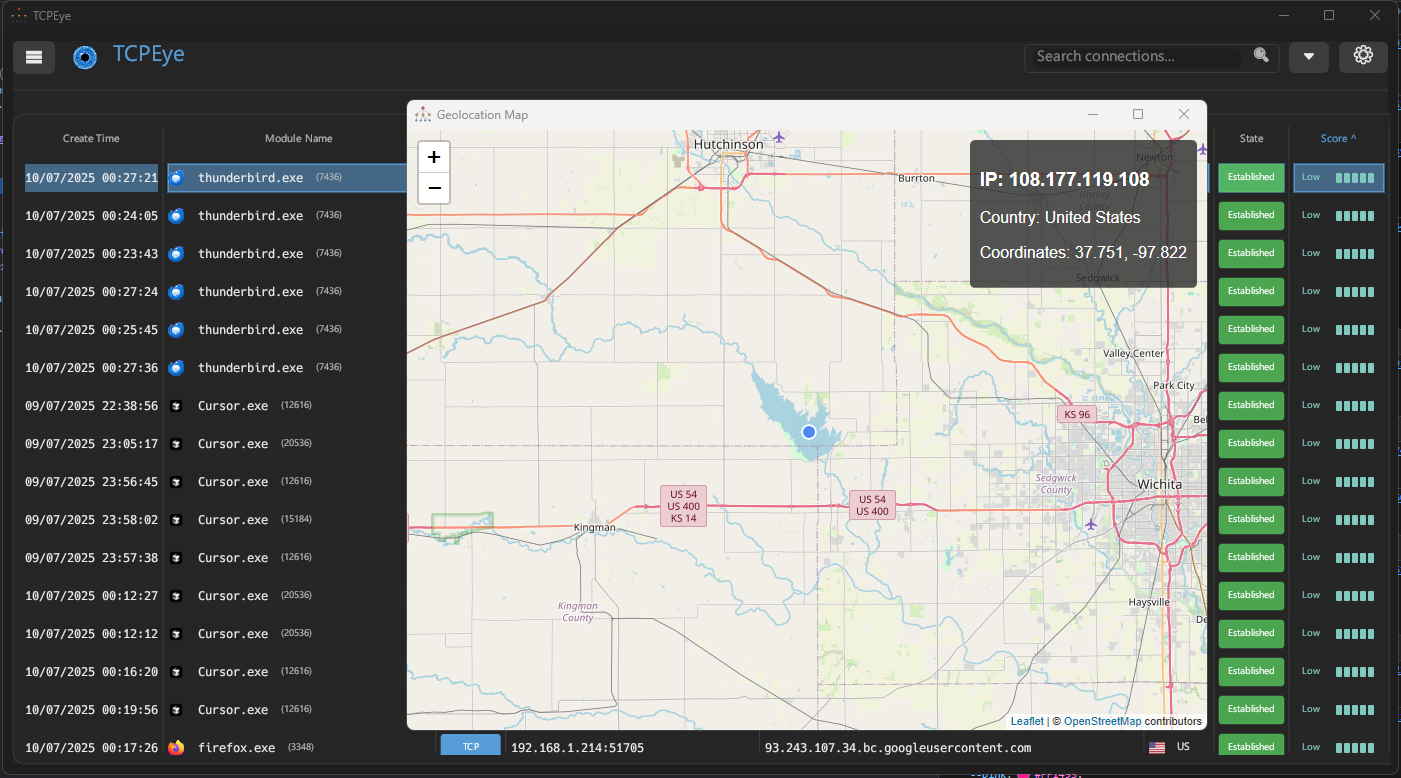The image size is (1401, 778).
Task: Select timestamp 10/07/2025 00:17:26
Action: click(x=91, y=747)
